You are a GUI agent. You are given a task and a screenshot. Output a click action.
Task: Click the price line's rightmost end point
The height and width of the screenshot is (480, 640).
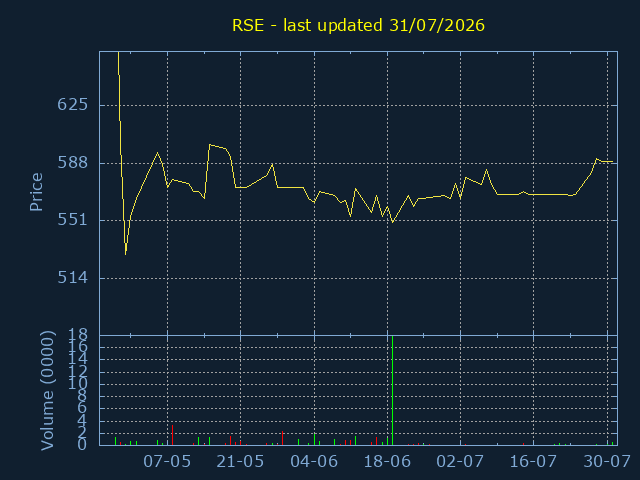(613, 162)
